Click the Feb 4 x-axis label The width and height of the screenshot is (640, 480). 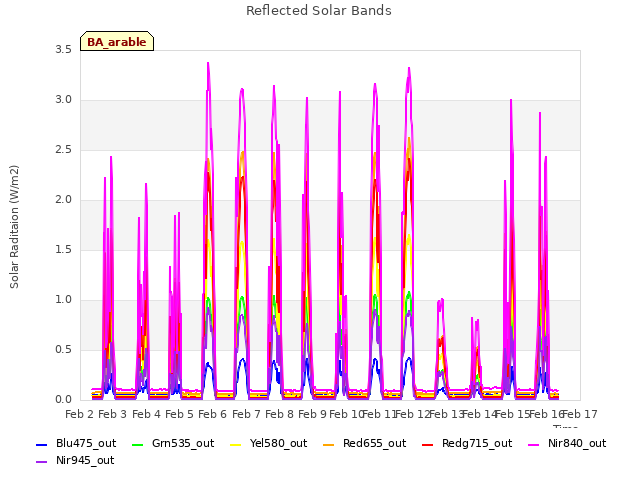pyautogui.click(x=146, y=415)
